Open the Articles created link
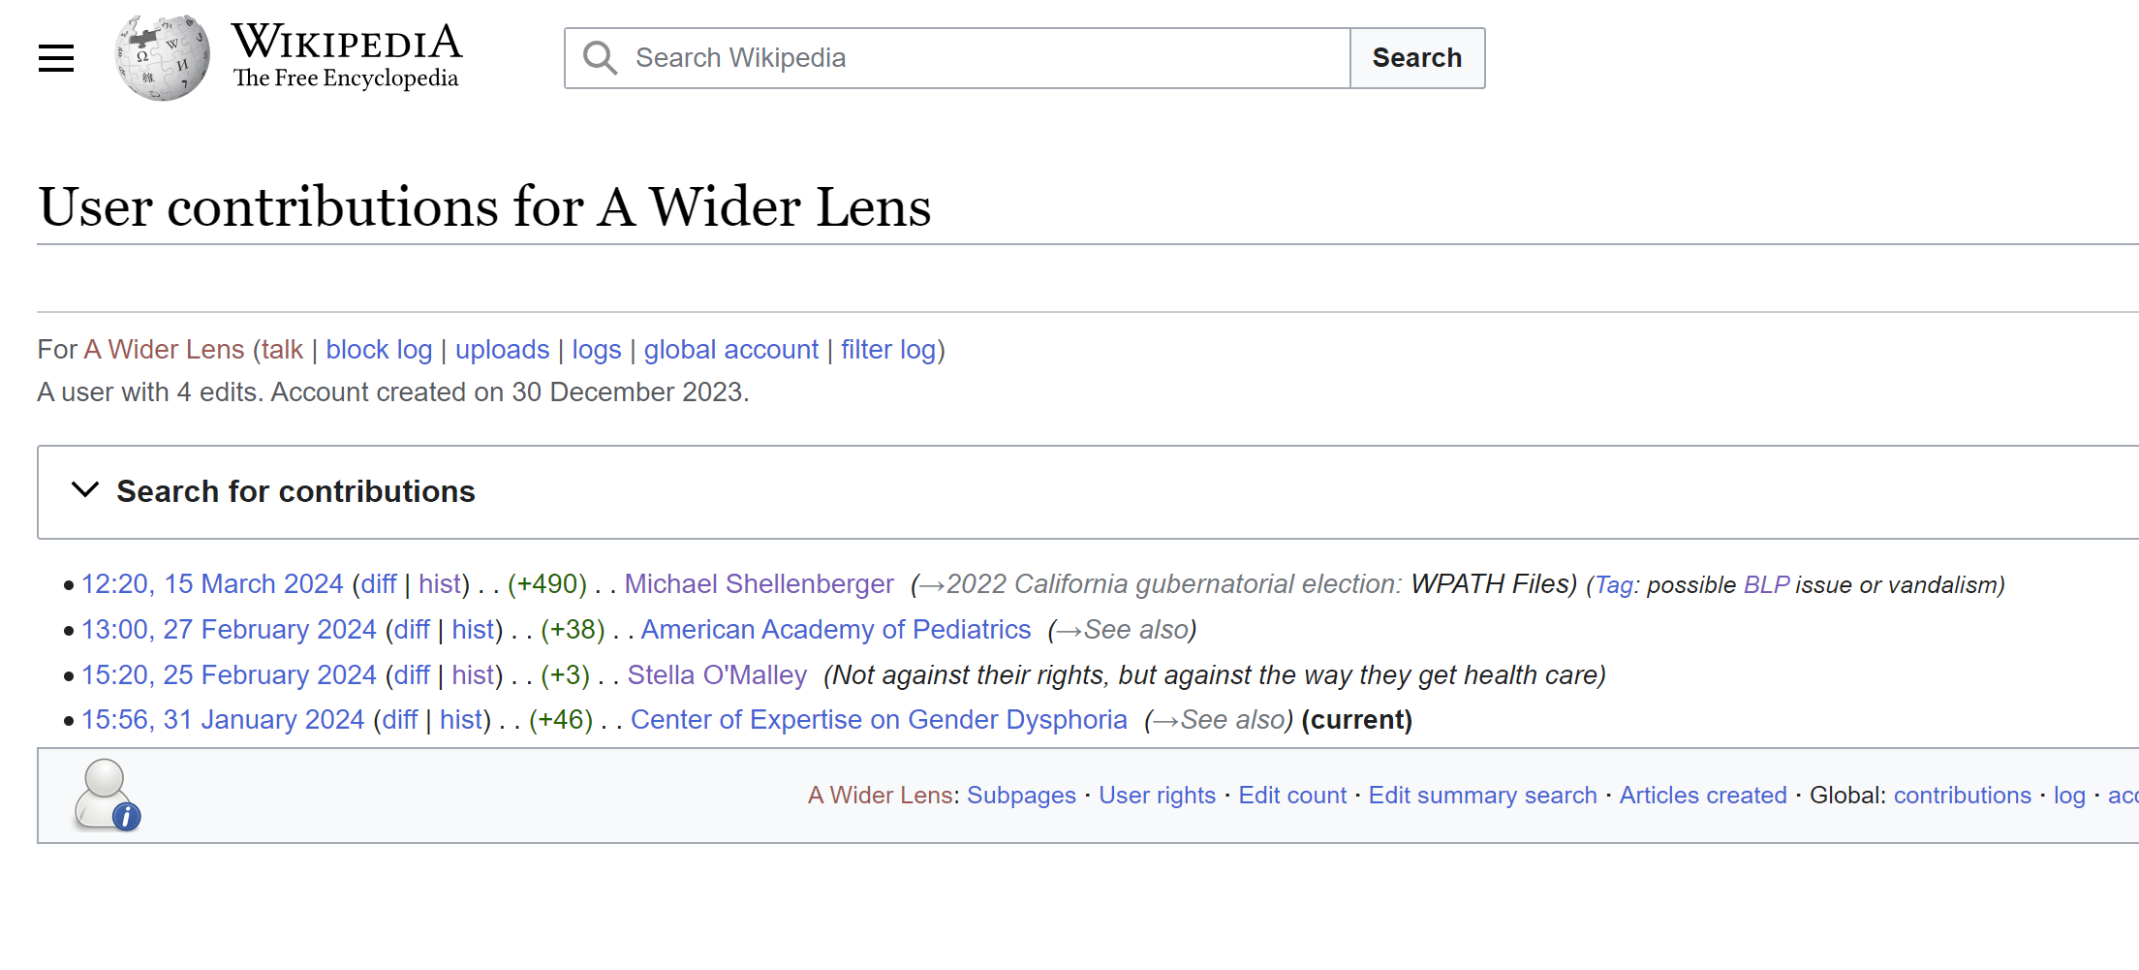2139x970 pixels. click(x=1702, y=795)
